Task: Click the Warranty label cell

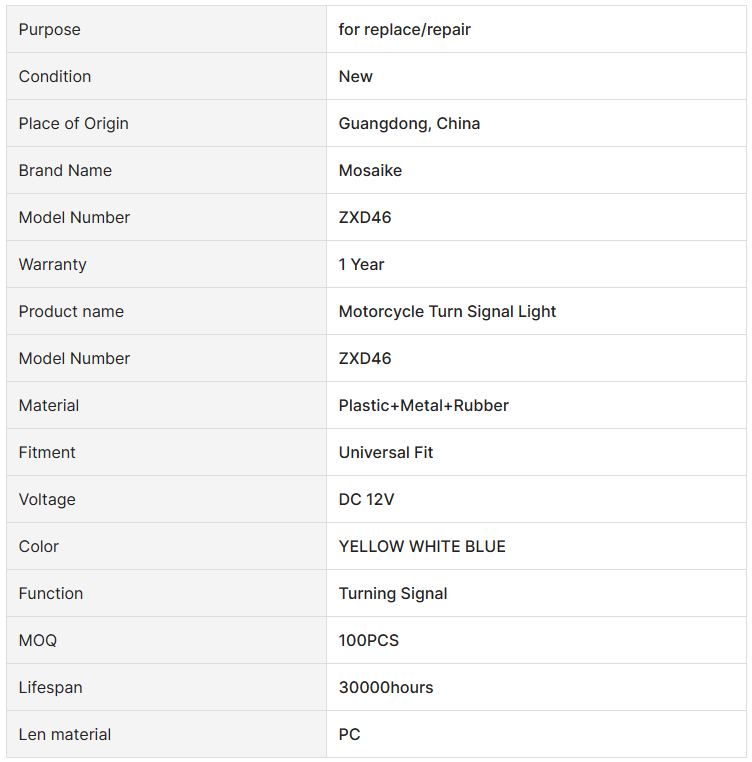Action: [166, 264]
